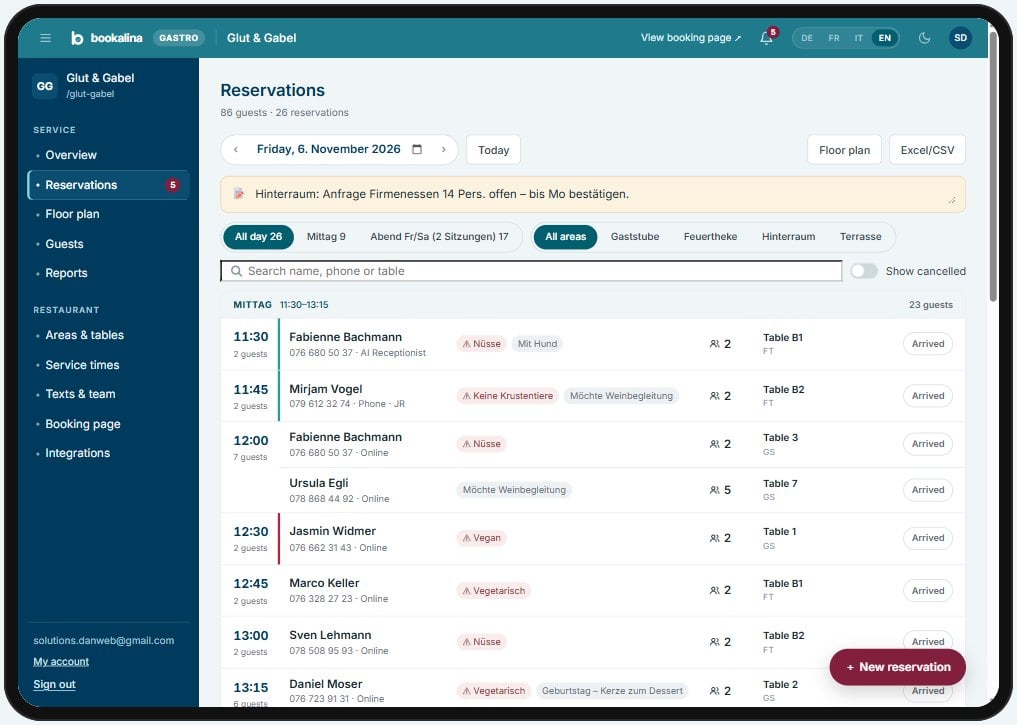
Task: Open the calendar date picker icon
Action: coord(417,149)
